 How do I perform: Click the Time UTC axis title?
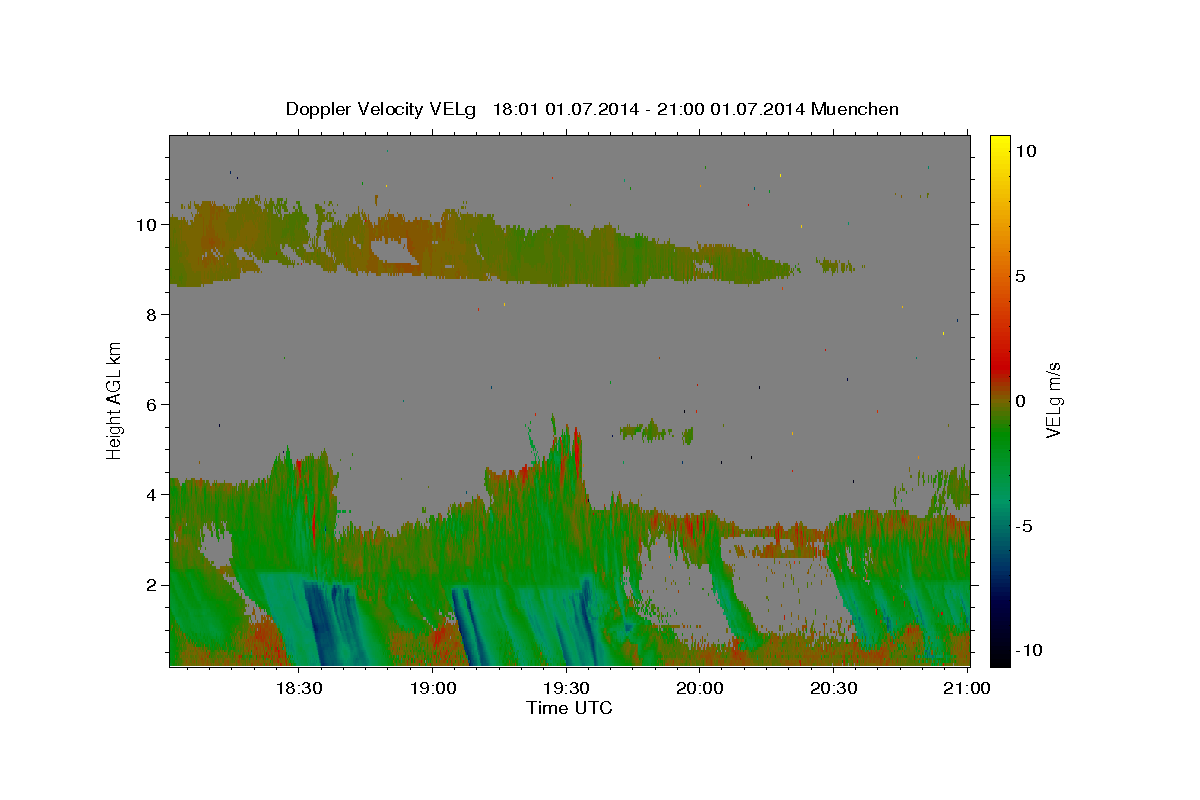569,708
